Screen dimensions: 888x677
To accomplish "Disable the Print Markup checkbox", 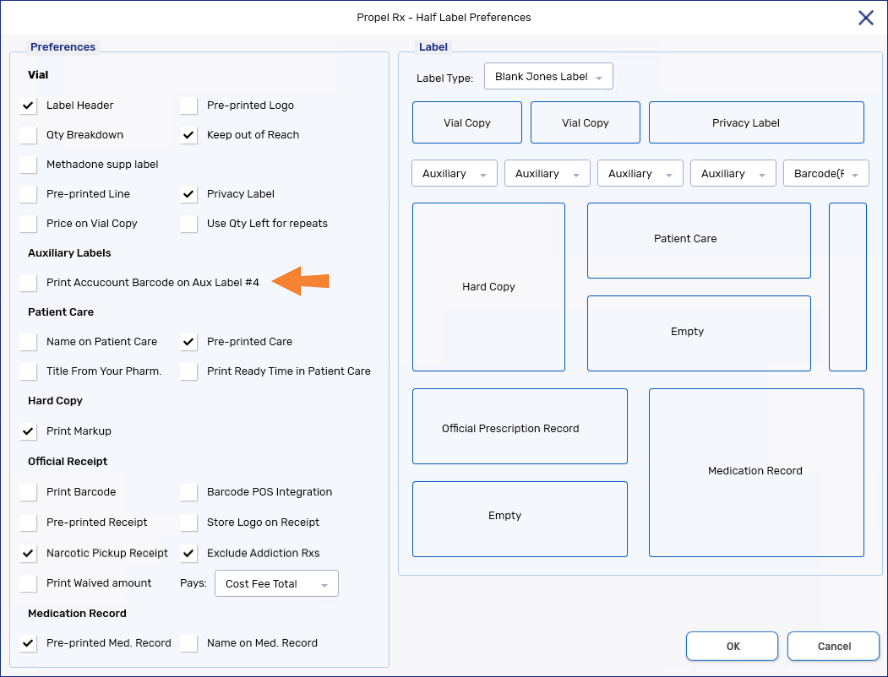I will (x=28, y=431).
